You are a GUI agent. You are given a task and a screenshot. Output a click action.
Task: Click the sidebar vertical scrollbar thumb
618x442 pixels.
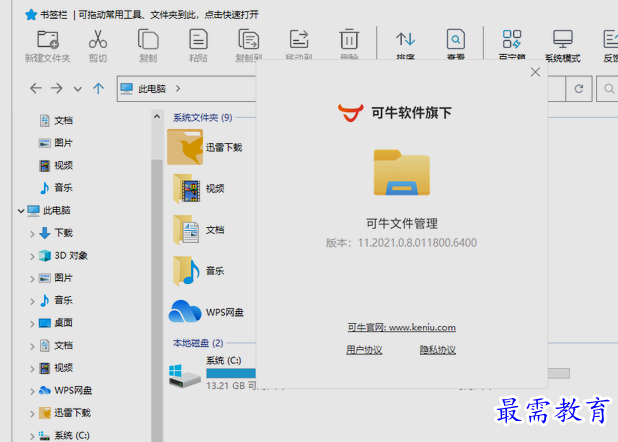157,300
